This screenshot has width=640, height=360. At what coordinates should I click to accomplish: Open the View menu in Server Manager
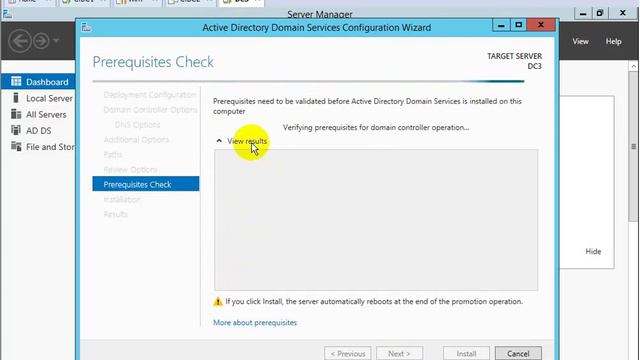click(x=580, y=41)
